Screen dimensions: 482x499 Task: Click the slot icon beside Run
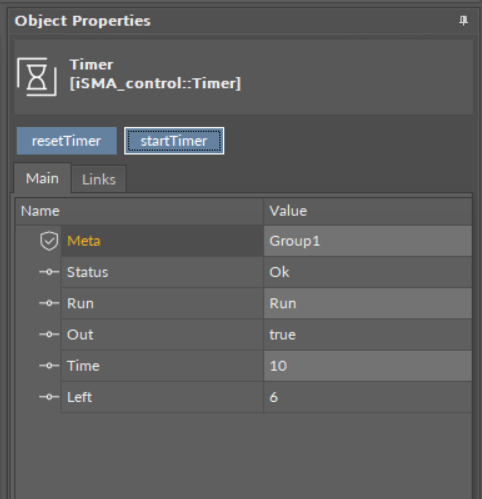49,303
